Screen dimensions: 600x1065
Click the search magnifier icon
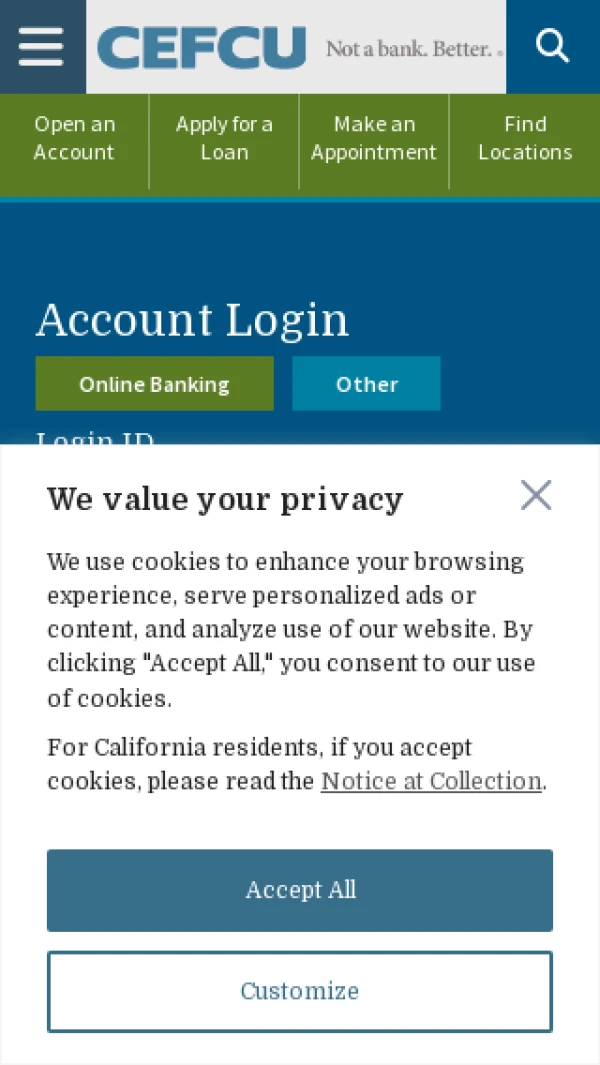[x=552, y=47]
